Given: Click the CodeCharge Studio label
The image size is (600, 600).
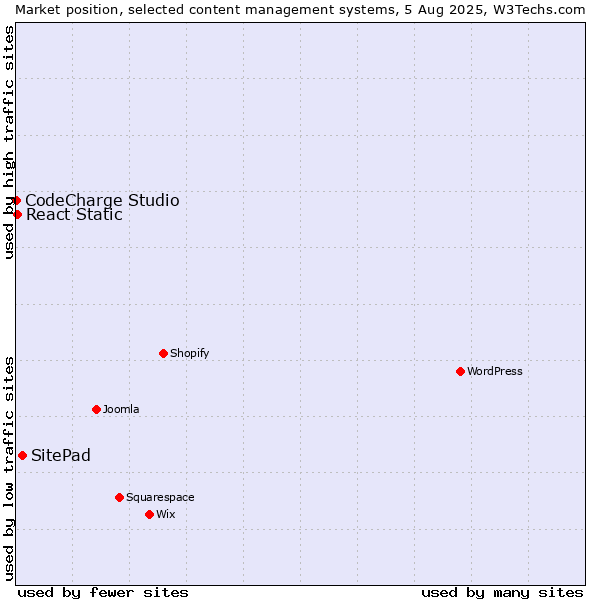Looking at the screenshot, I should 102,201.
